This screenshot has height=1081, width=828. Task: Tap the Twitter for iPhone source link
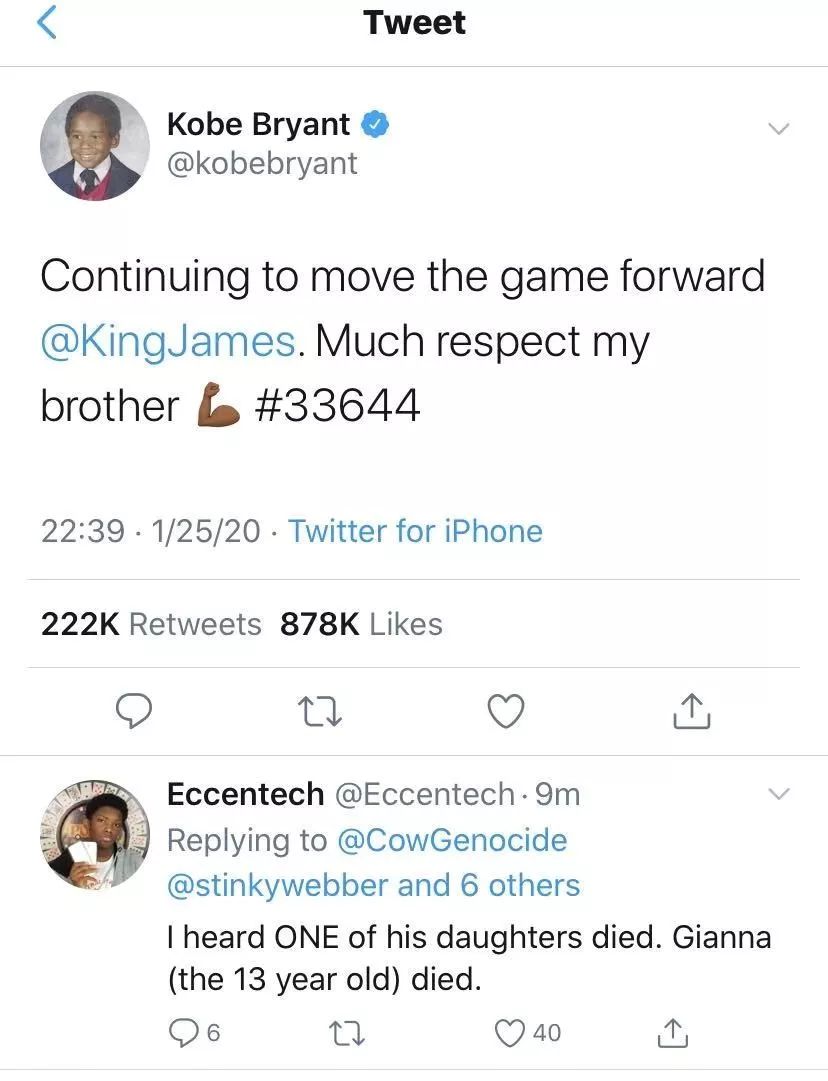click(415, 531)
